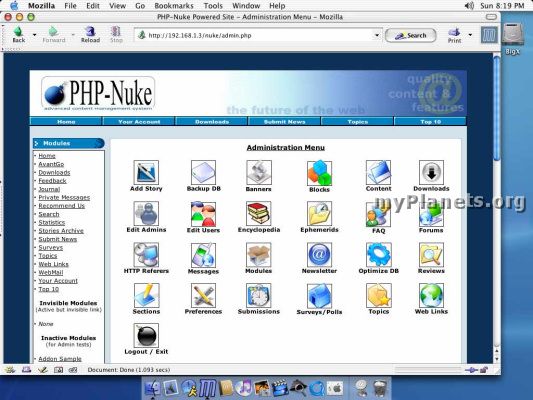Open the Tools menu
Screen dimensions: 533x400
pyautogui.click(x=213, y=6)
